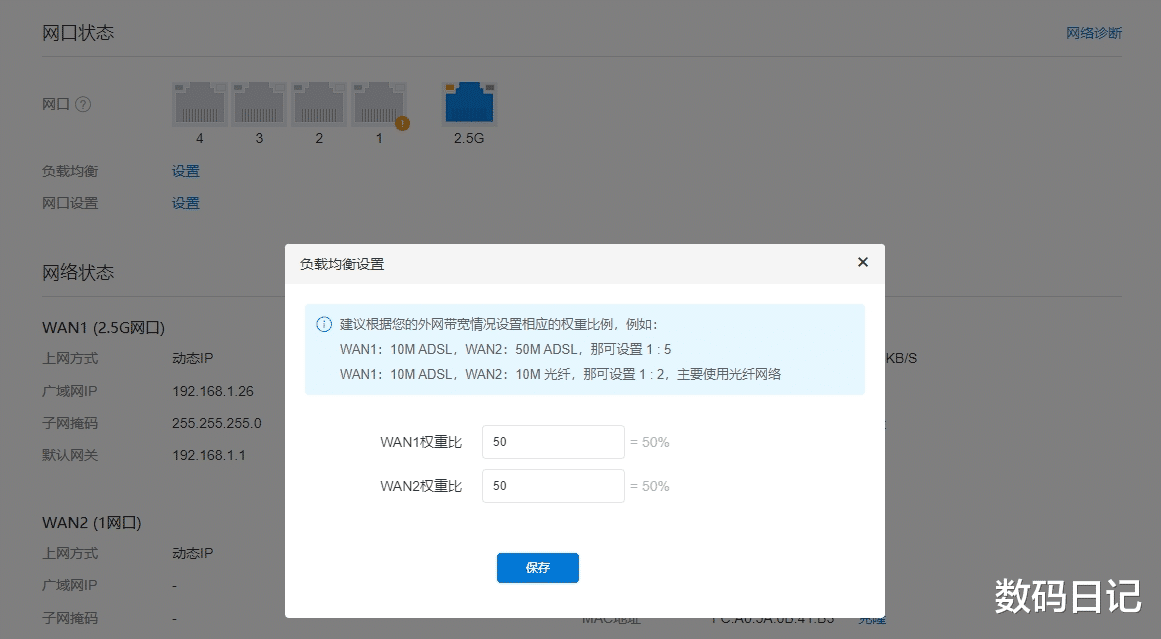Click the WAN1 默认网关 label
The width and height of the screenshot is (1161, 639).
point(70,455)
